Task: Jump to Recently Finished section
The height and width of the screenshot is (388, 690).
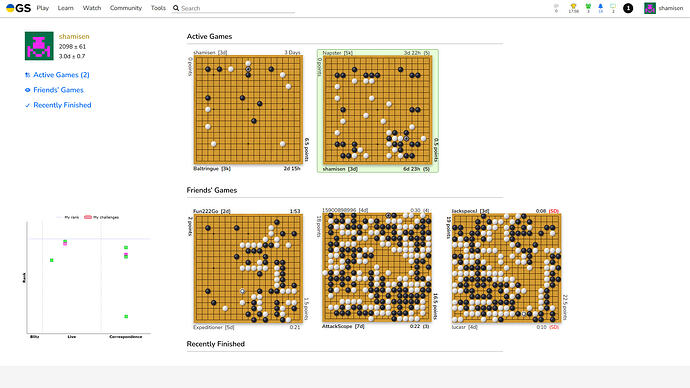Action: (x=62, y=105)
